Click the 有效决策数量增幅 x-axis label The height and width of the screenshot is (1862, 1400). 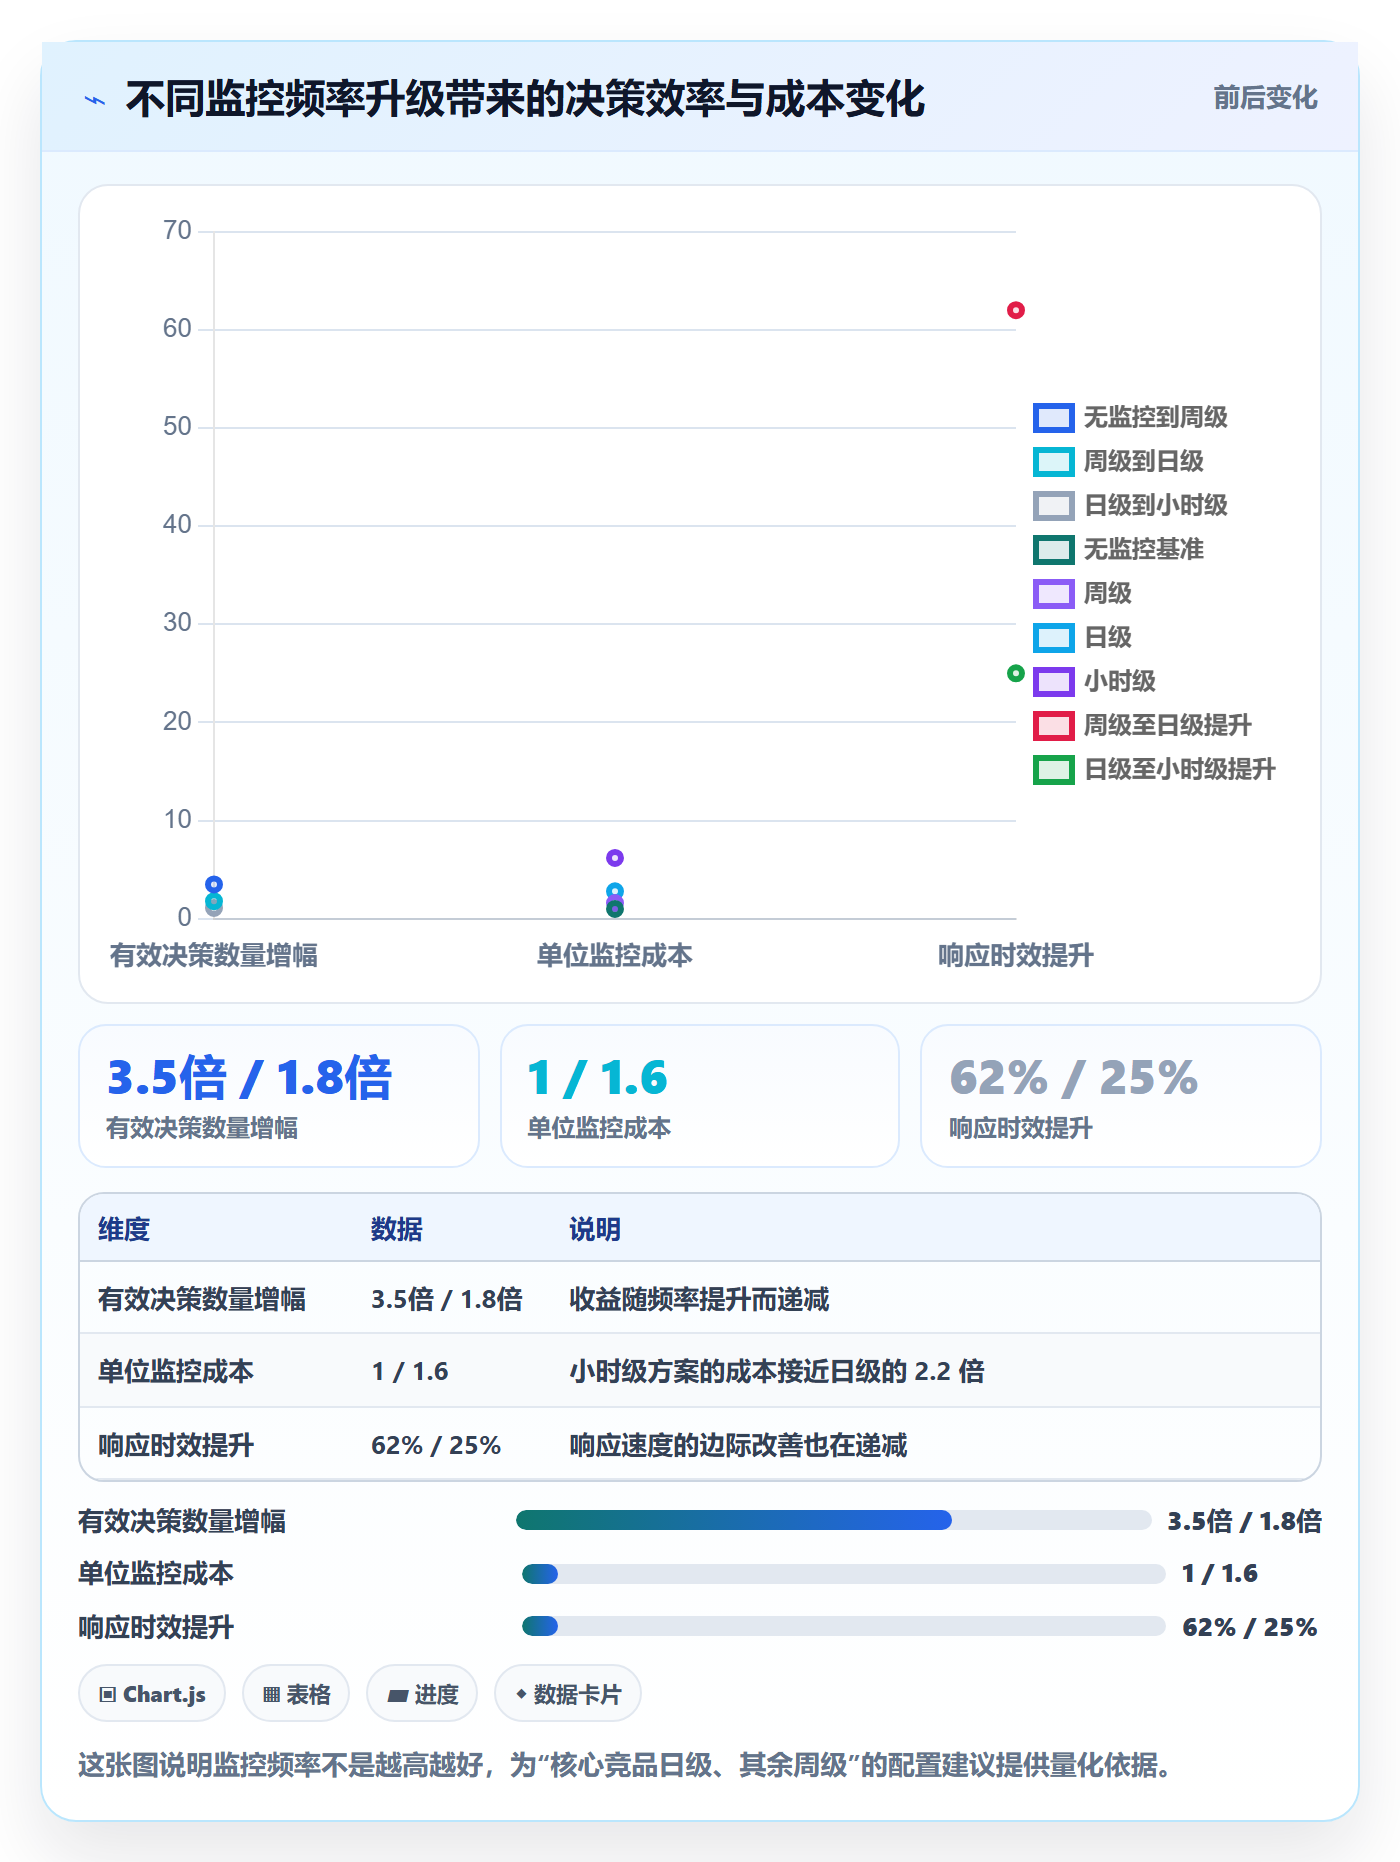coord(214,955)
